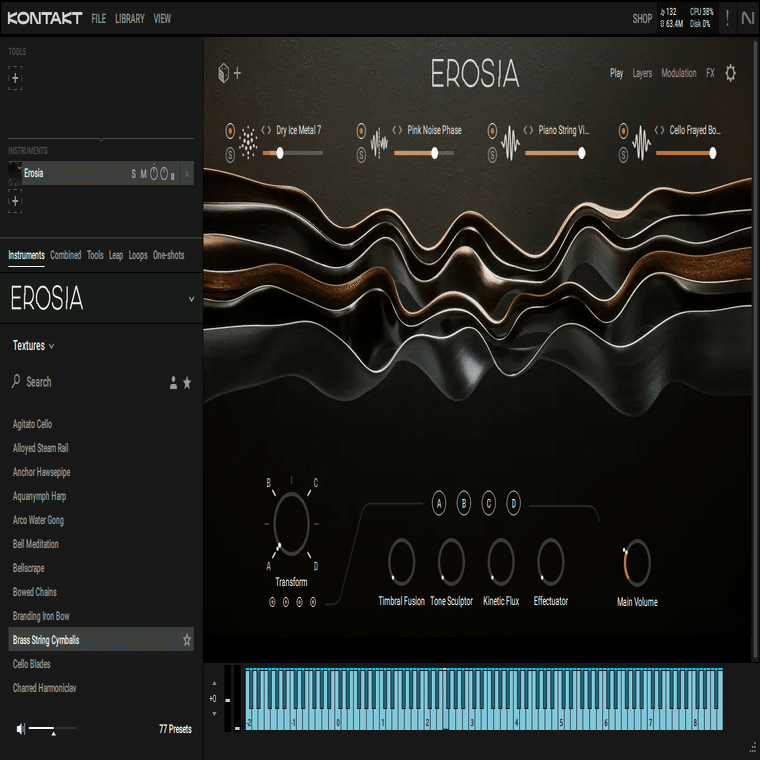Switch to the Layers page
This screenshot has width=760, height=760.
pos(642,73)
